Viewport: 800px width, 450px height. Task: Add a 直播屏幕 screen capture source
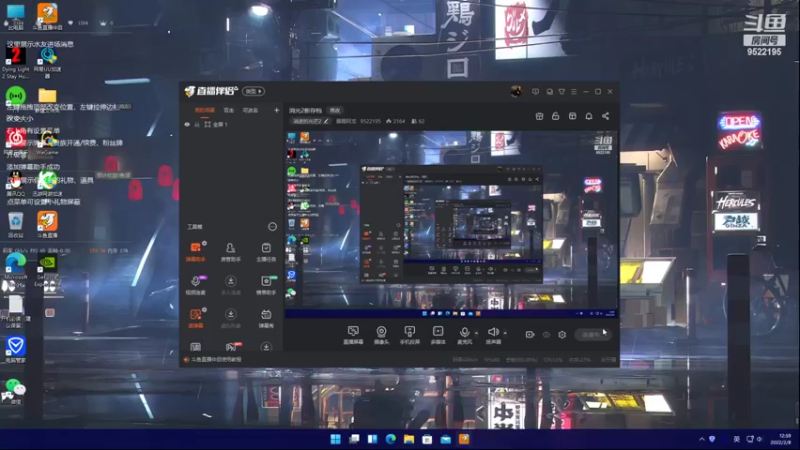(353, 335)
